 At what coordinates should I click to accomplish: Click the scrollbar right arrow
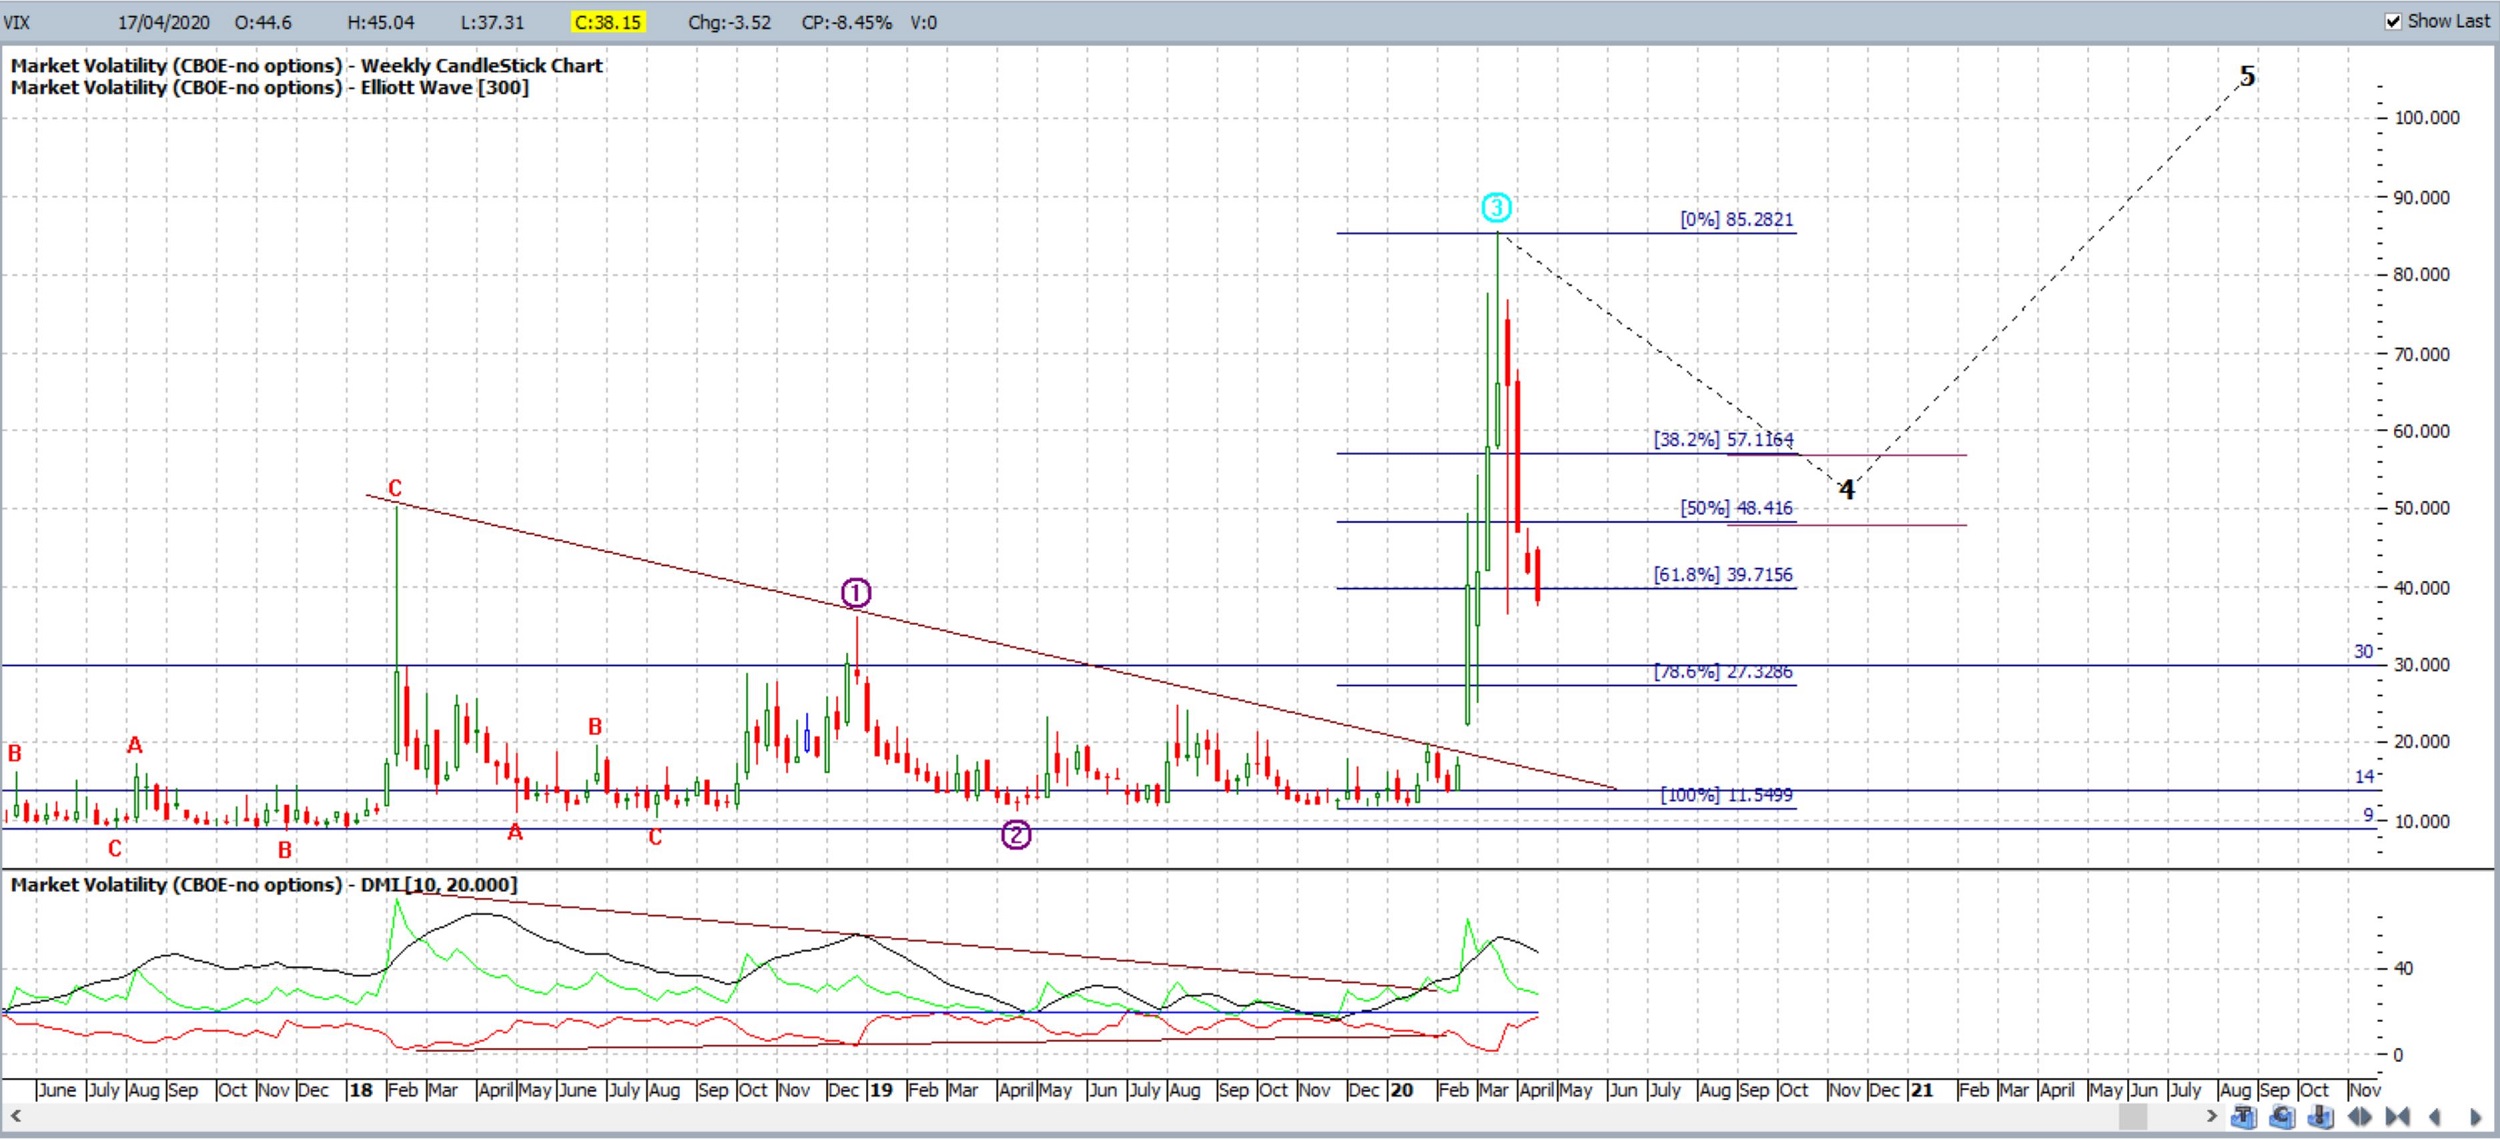pos(2211,1116)
